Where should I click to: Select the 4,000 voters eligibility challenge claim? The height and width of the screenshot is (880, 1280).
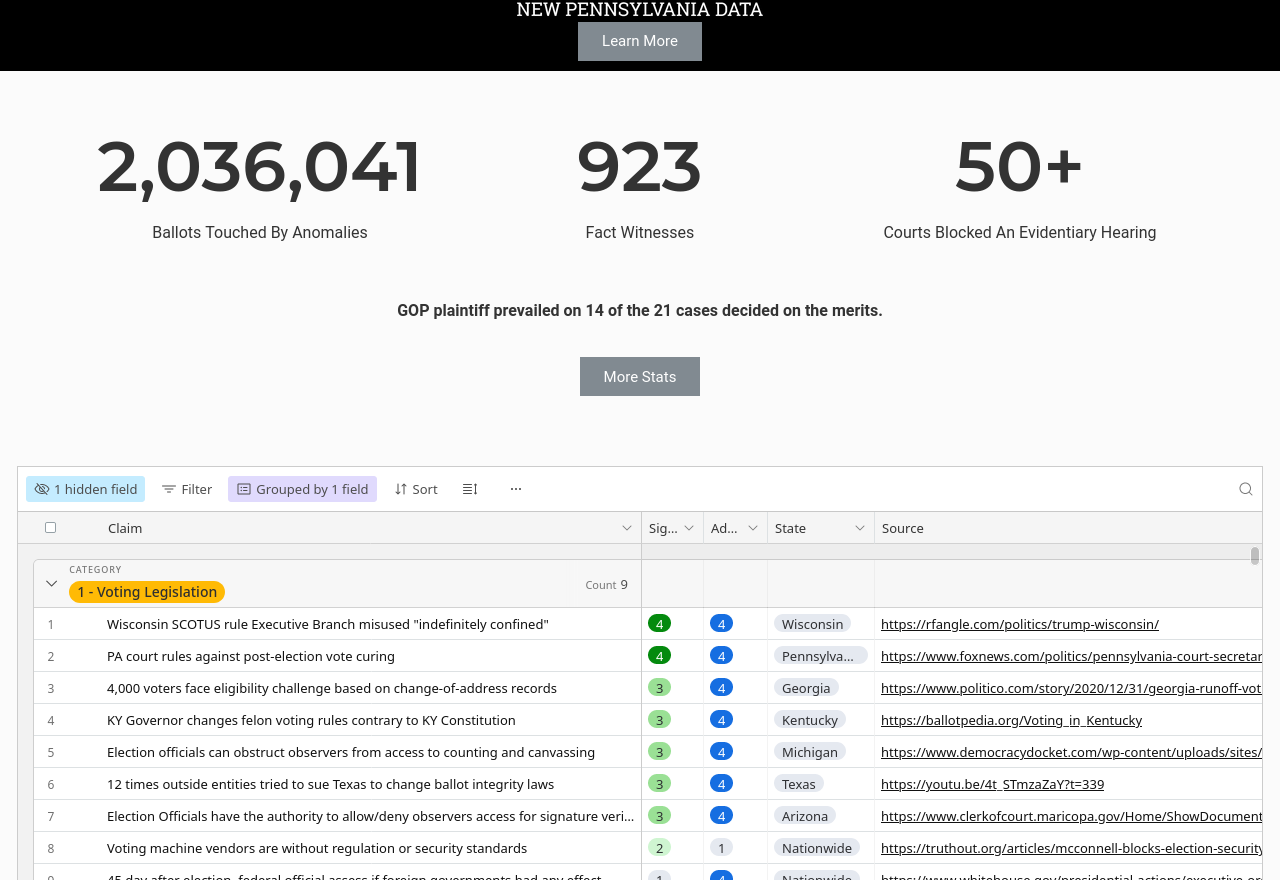point(332,688)
